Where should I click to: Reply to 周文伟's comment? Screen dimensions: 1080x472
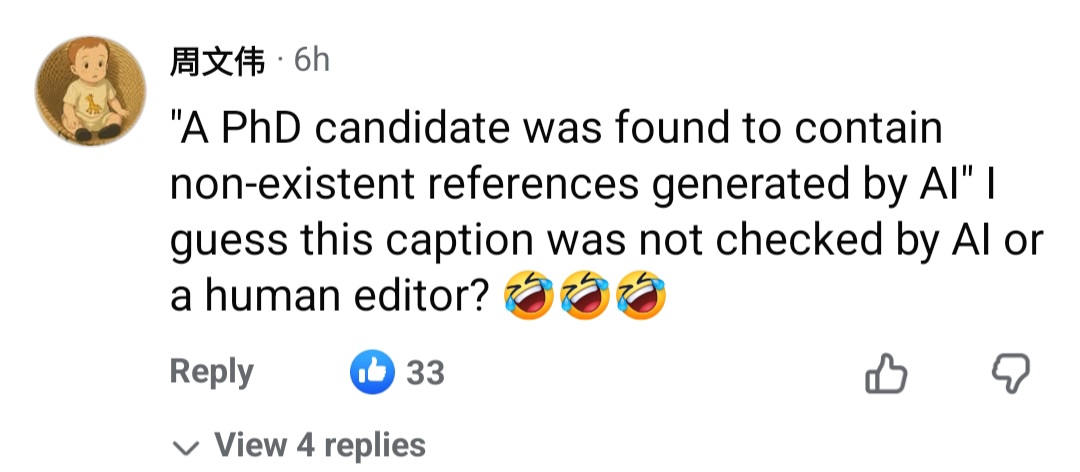tap(211, 372)
